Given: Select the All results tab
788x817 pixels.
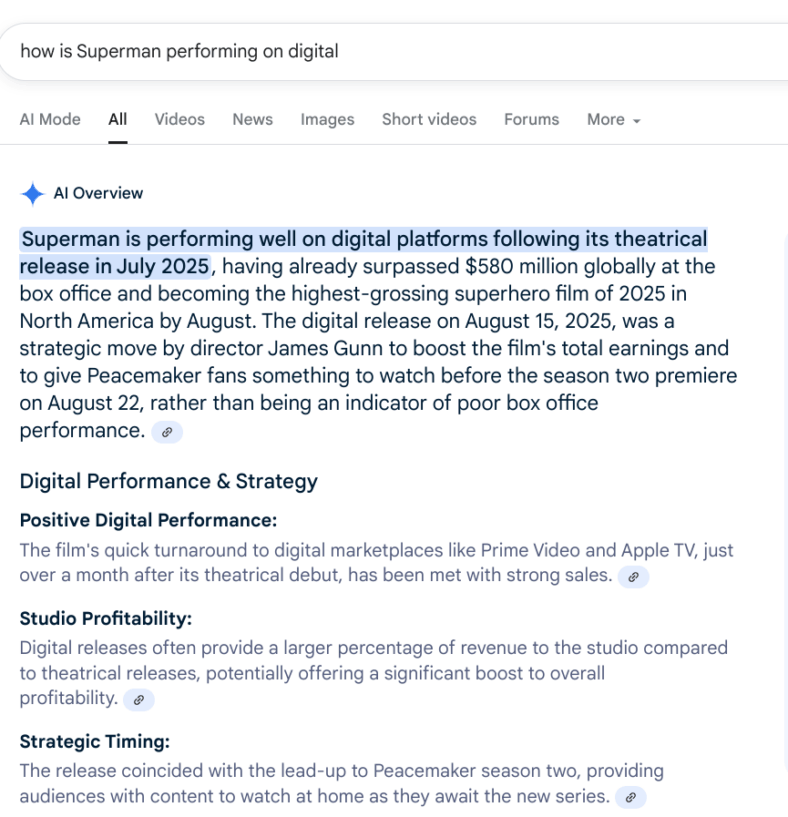Looking at the screenshot, I should pyautogui.click(x=118, y=120).
